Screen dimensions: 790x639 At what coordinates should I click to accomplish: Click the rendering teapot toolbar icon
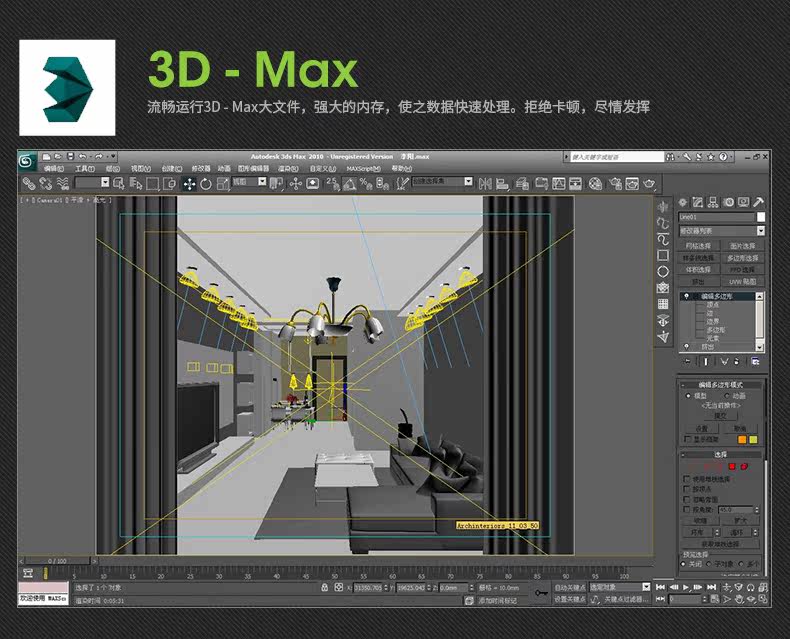[x=649, y=184]
